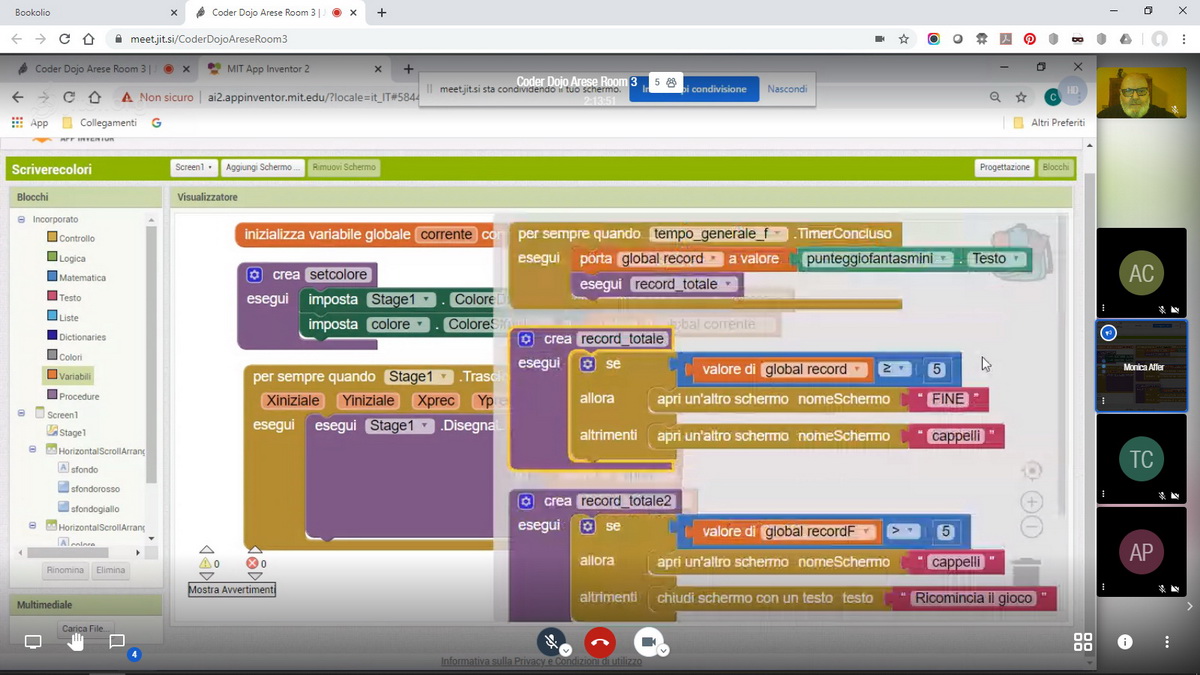This screenshot has height=675, width=1200.
Task: Switch to Progettazione view
Action: [x=1004, y=168]
